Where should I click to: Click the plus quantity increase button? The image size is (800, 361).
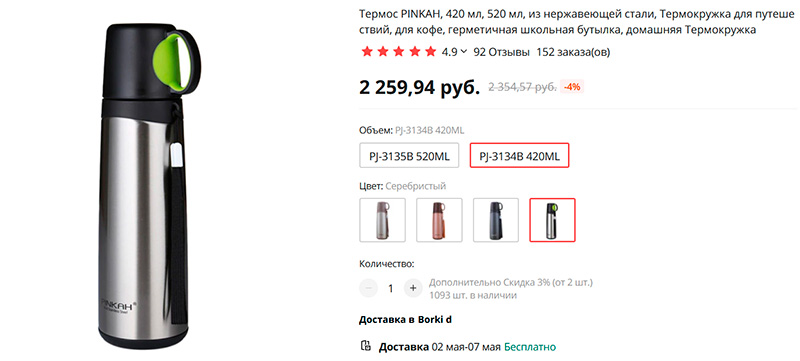[x=413, y=288]
